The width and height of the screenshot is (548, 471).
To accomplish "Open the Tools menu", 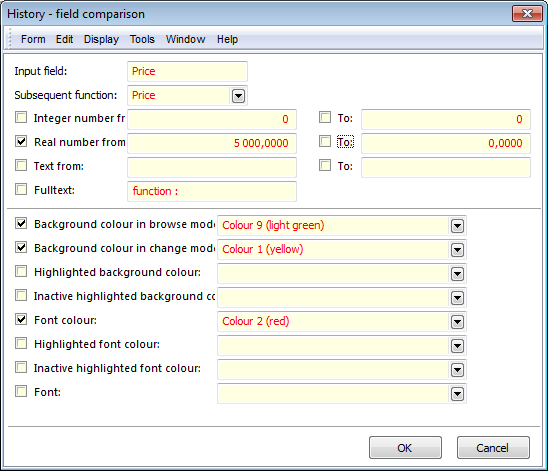I will click(x=142, y=39).
